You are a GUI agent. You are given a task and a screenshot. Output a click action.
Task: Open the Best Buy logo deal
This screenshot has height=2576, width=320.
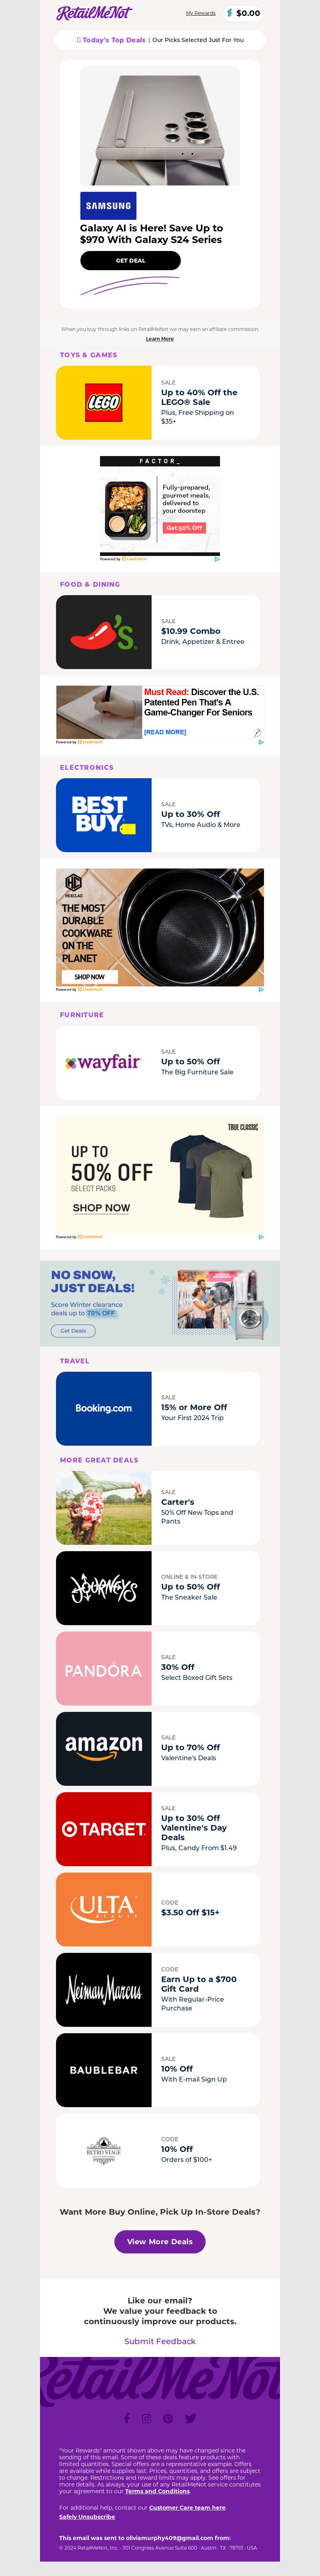(104, 815)
